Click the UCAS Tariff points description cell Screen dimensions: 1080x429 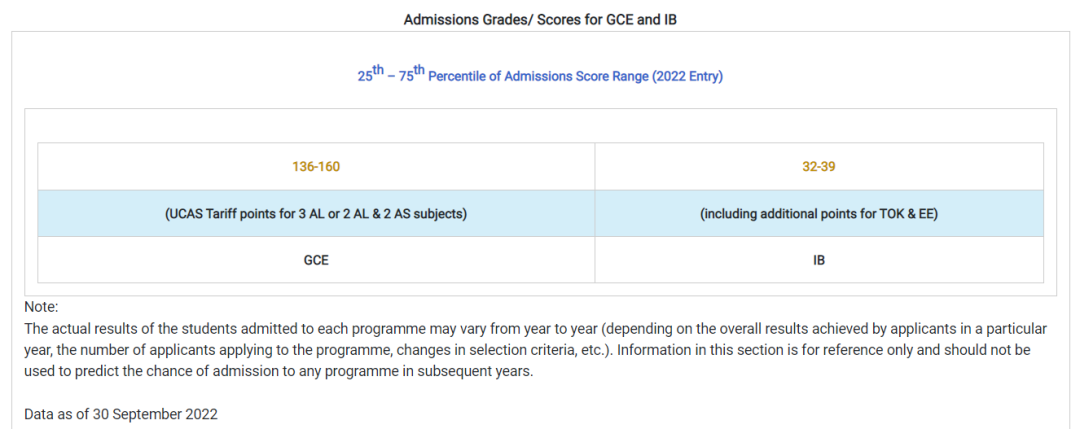click(316, 214)
